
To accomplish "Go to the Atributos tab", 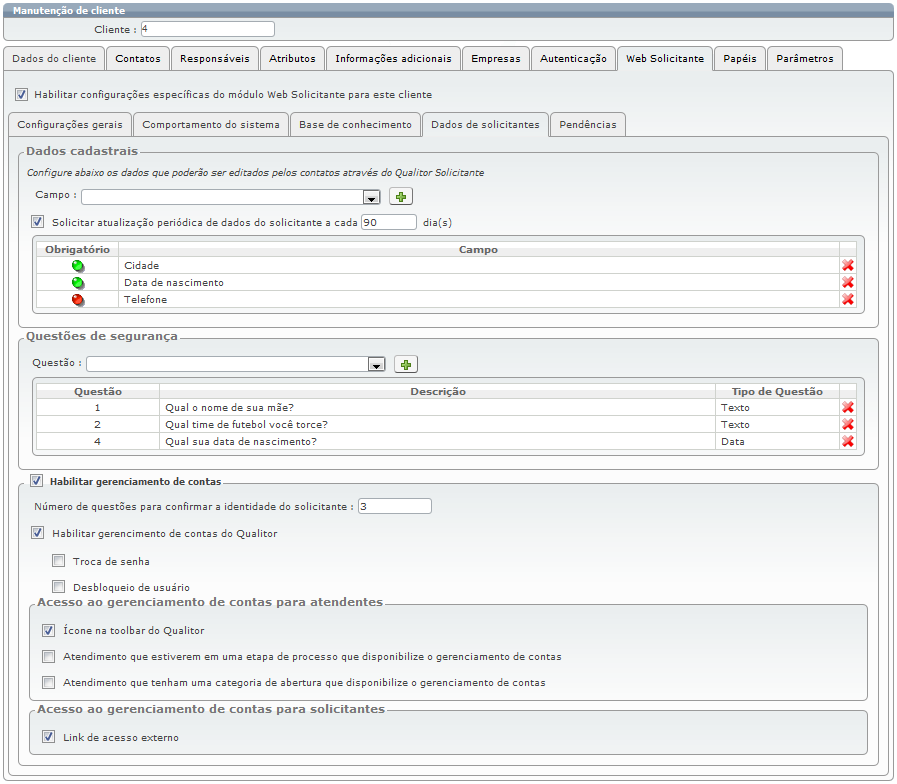I will coord(292,58).
